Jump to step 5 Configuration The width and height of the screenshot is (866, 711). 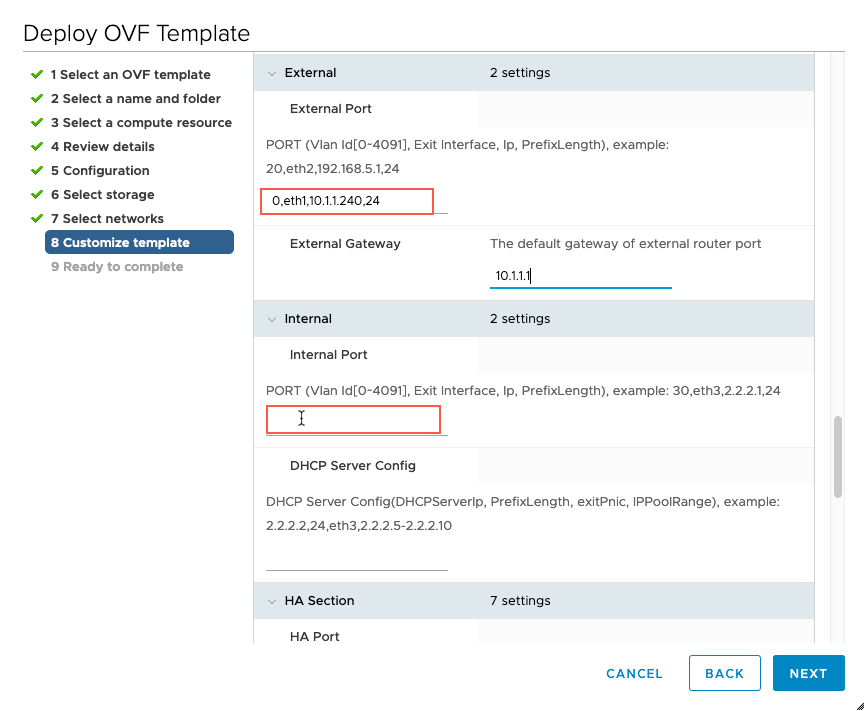pos(100,170)
